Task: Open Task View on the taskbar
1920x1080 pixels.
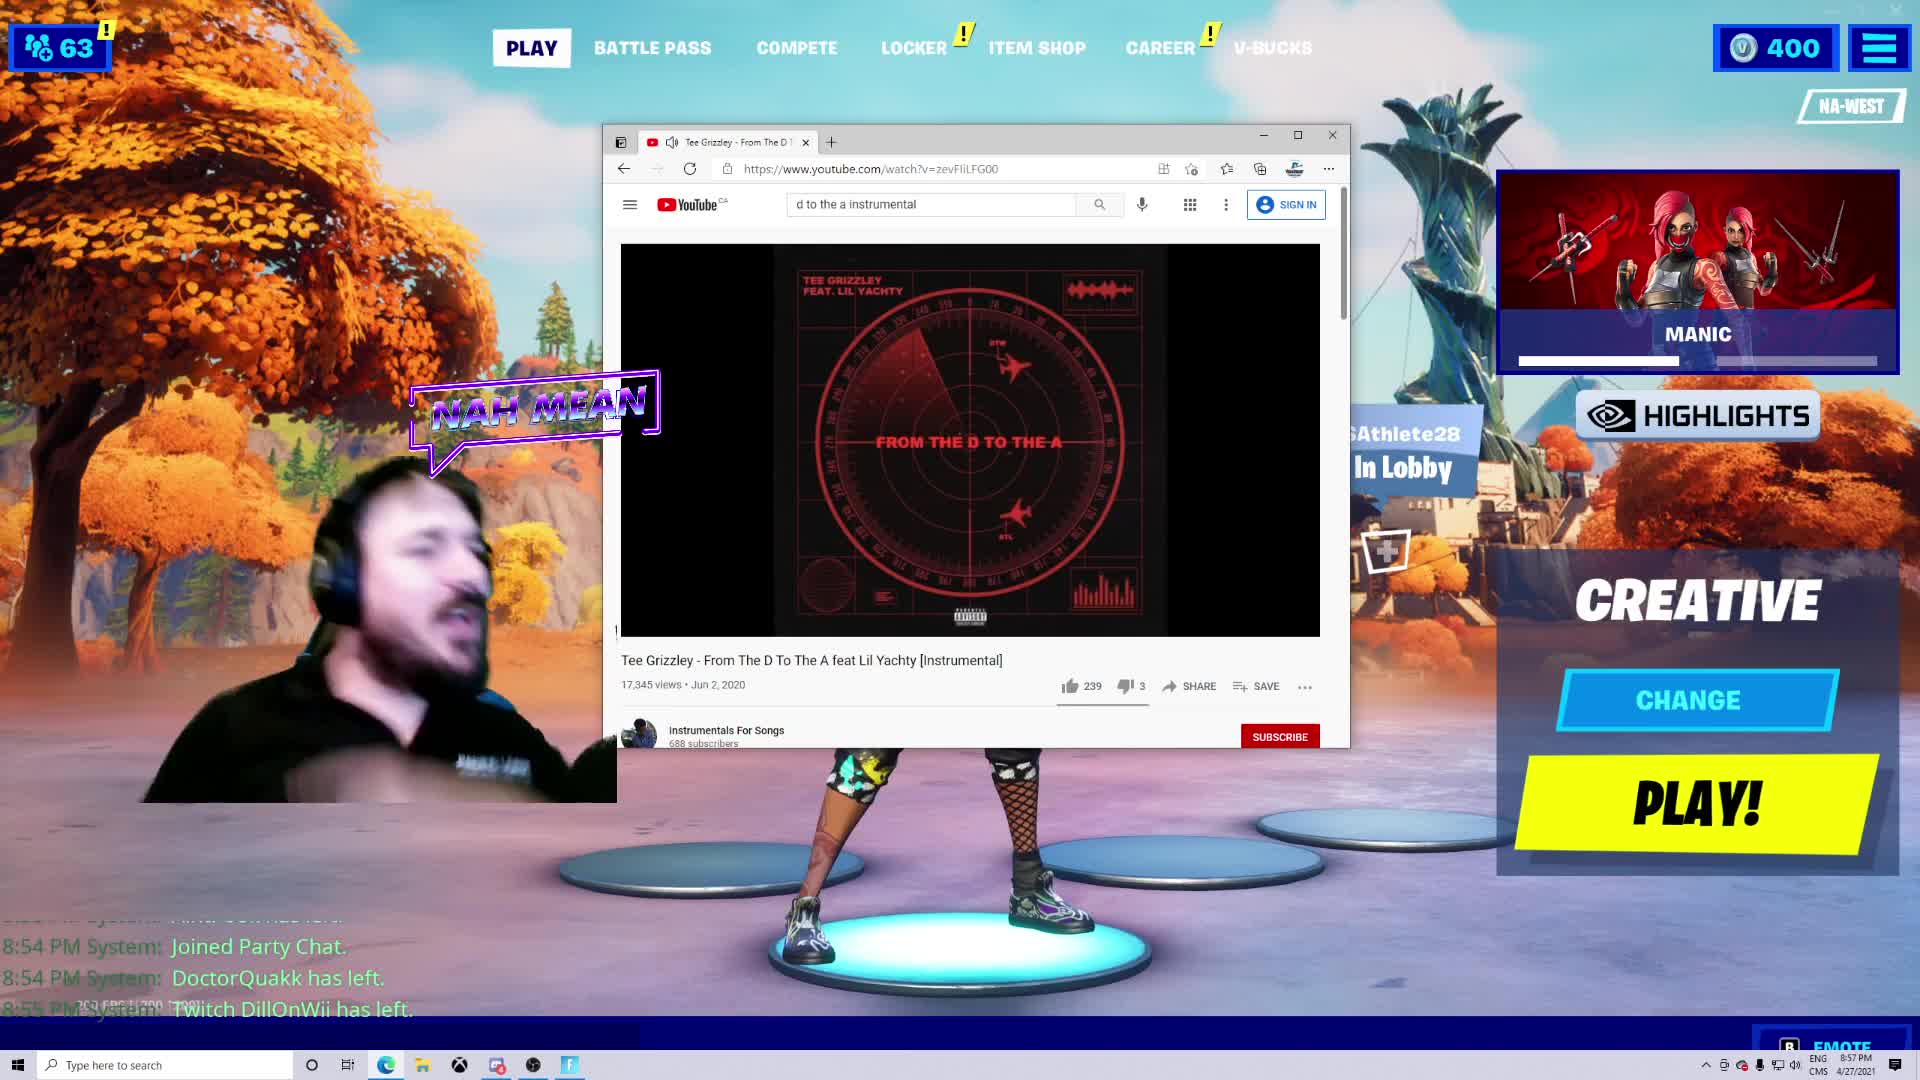Action: [348, 1065]
